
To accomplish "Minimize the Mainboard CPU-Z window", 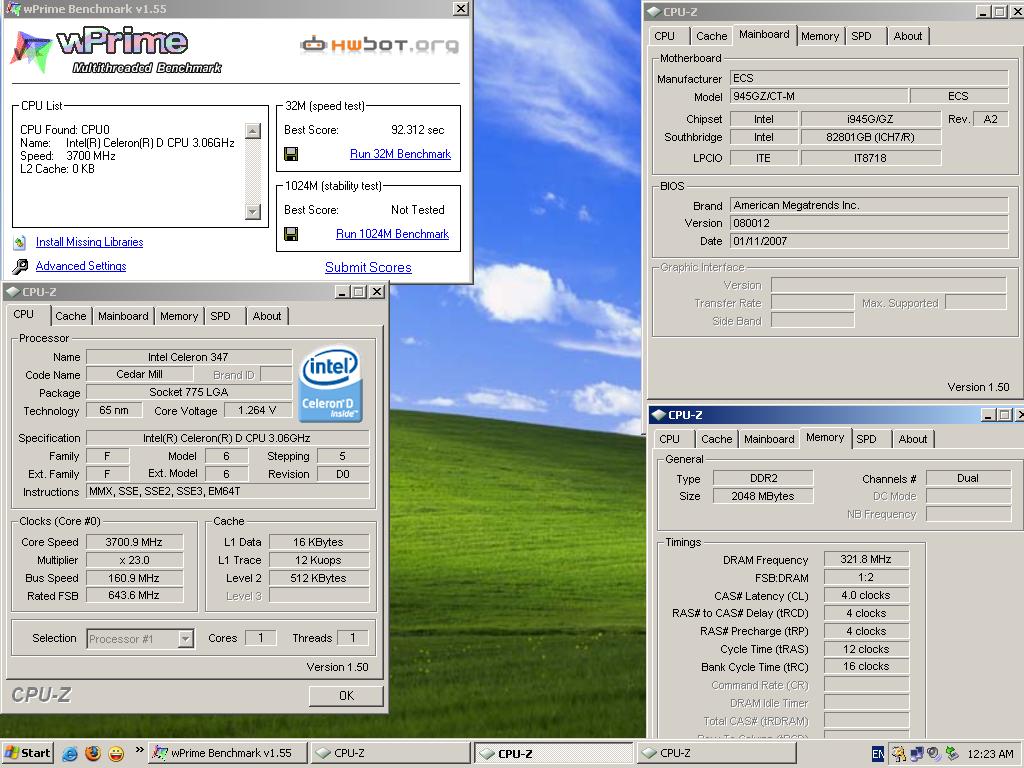I will coord(984,12).
